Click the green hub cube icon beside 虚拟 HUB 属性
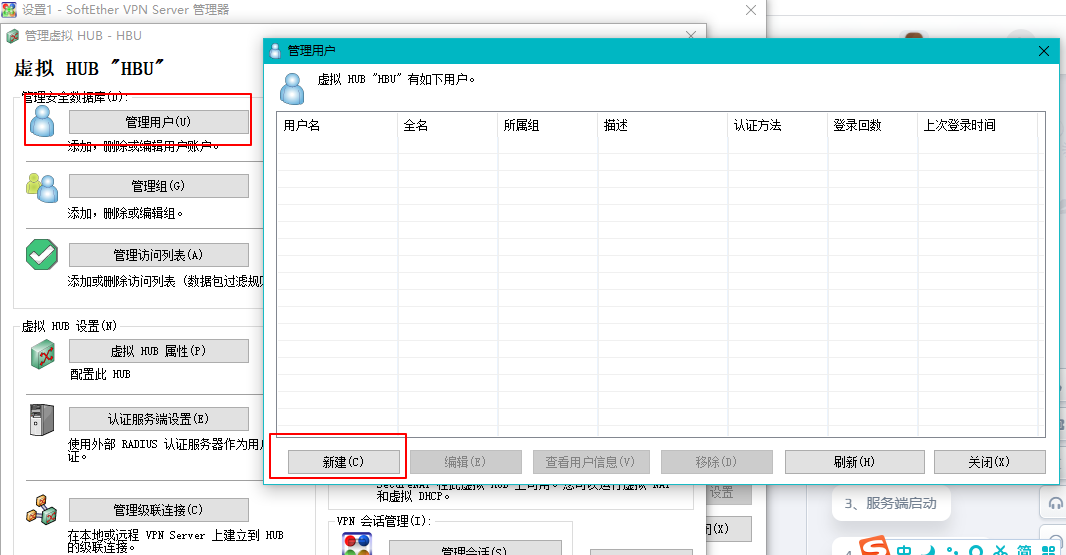Viewport: 1066px width, 555px height. [x=43, y=354]
